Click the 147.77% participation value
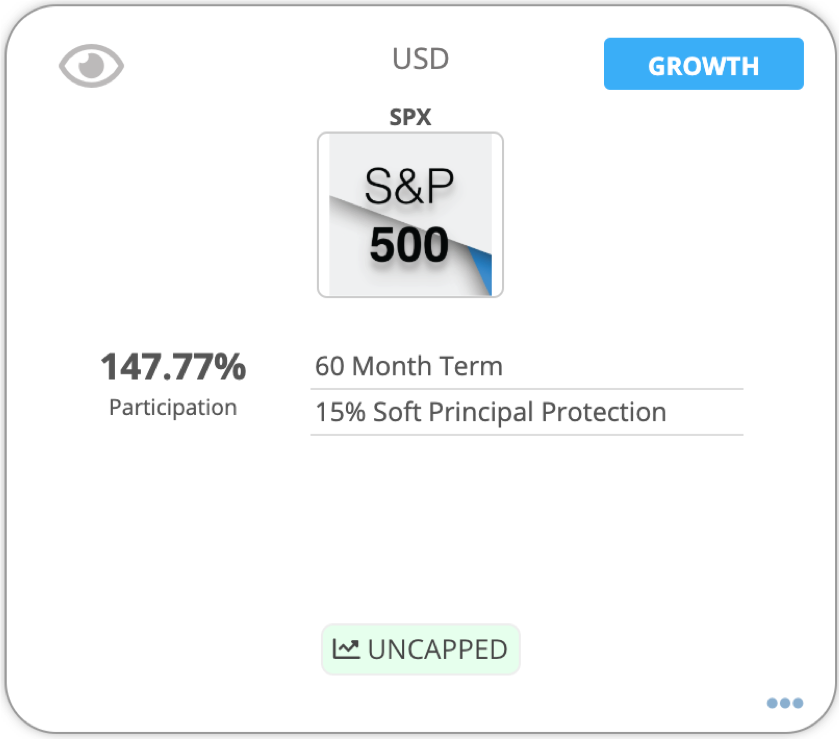The image size is (839, 739). pos(173,367)
